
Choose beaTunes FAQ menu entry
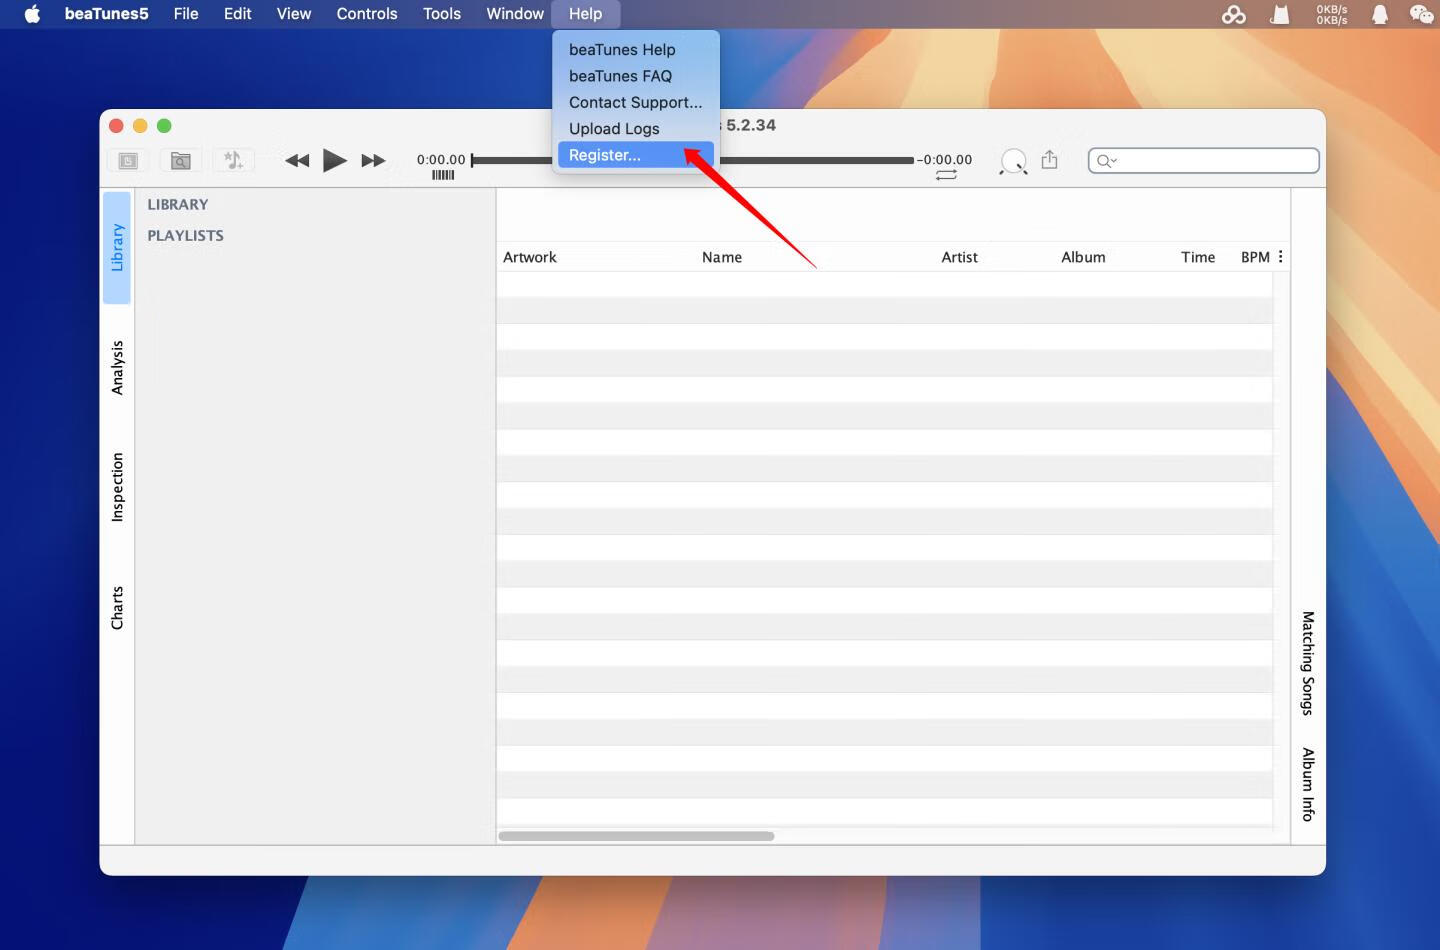(x=635, y=76)
